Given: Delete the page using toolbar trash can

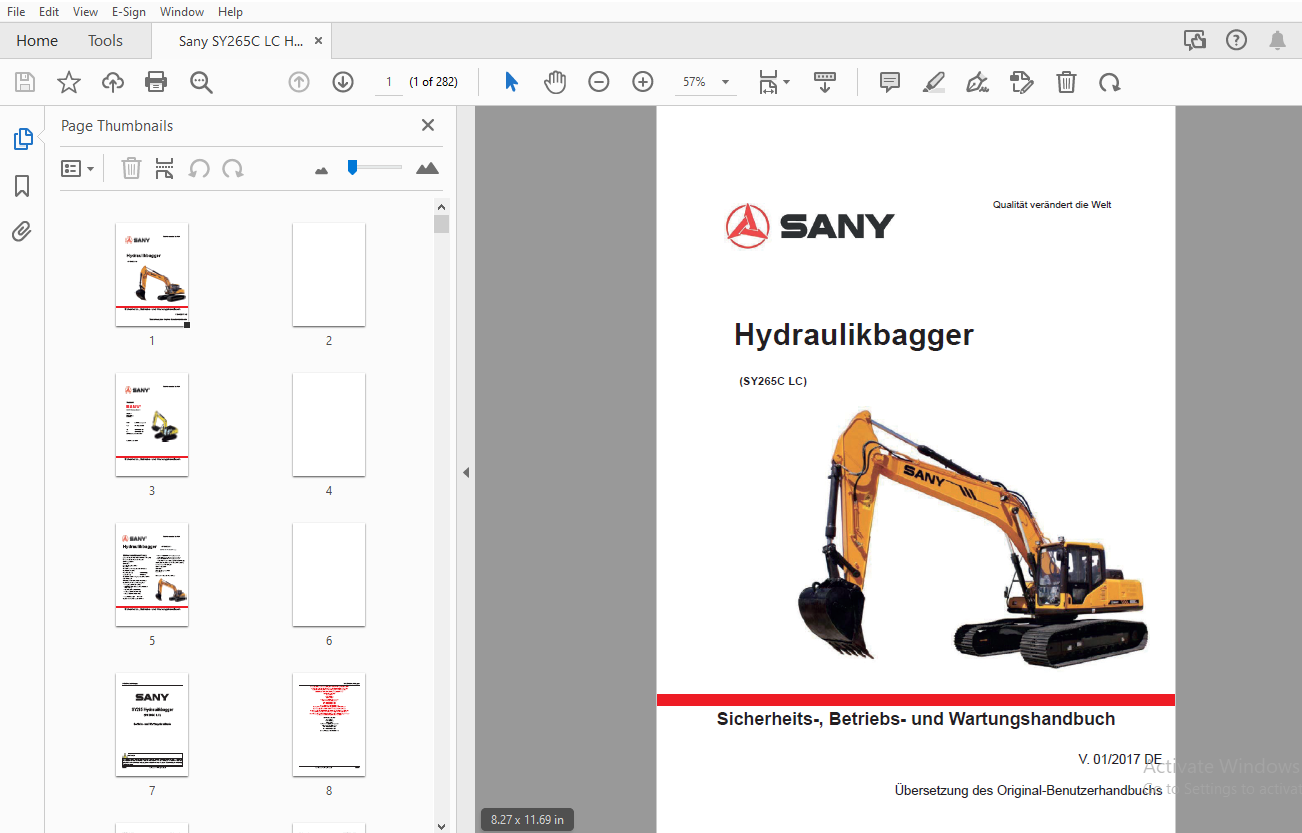Looking at the screenshot, I should point(1067,82).
